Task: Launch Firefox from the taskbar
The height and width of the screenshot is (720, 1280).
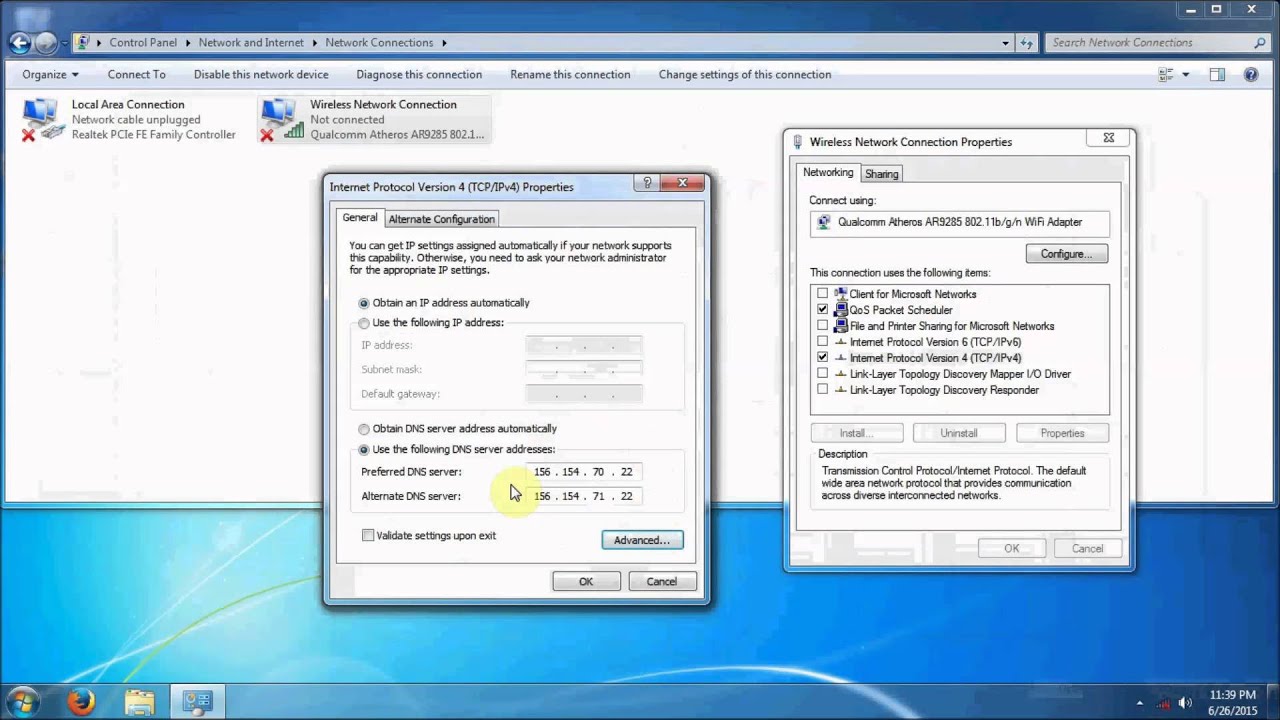Action: pyautogui.click(x=81, y=702)
